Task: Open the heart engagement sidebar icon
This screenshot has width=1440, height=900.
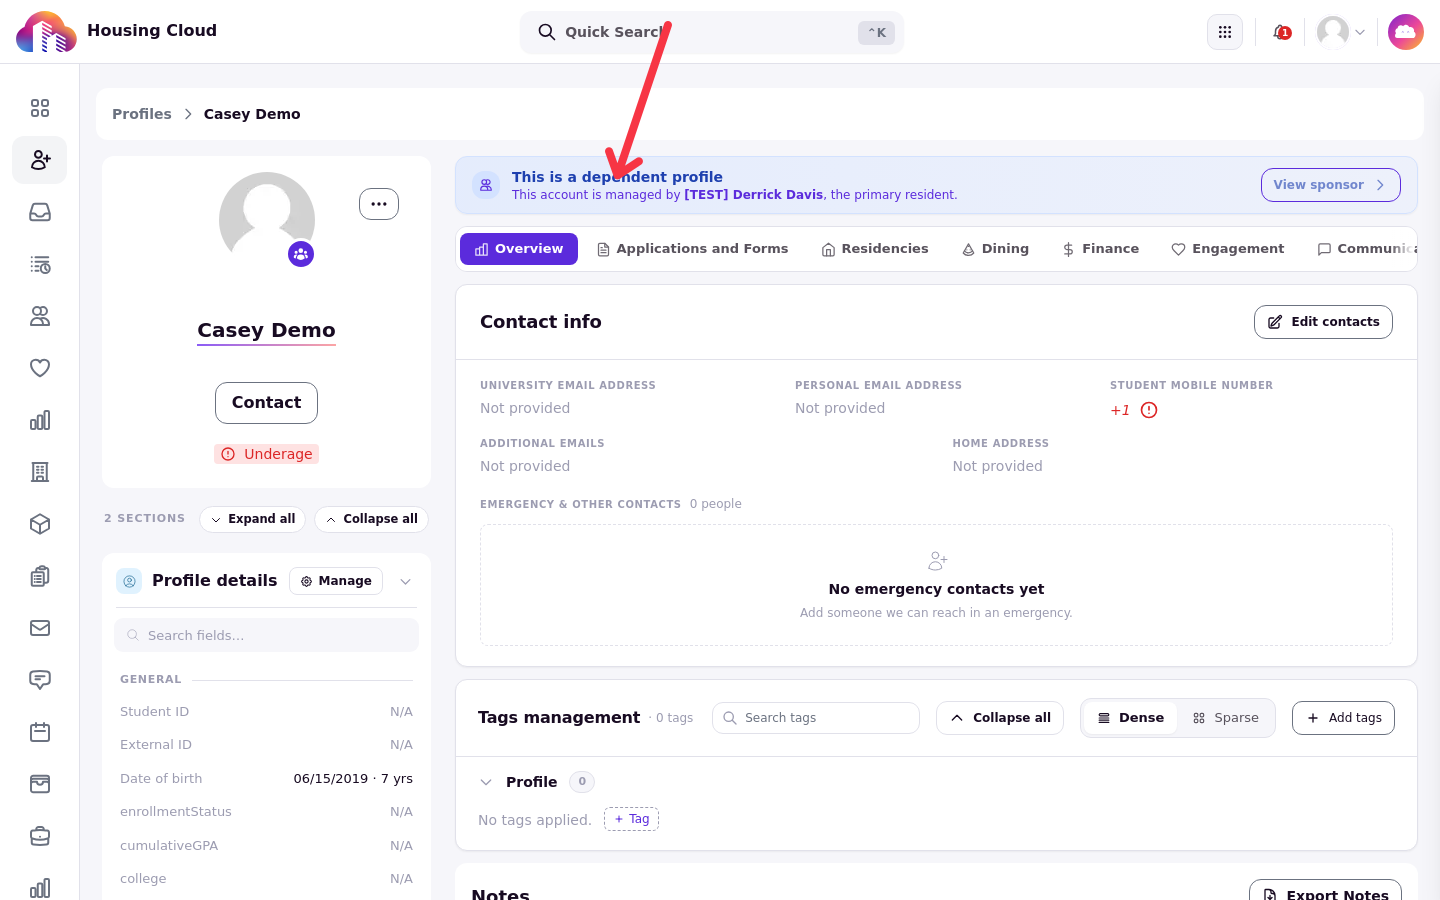Action: click(x=40, y=368)
